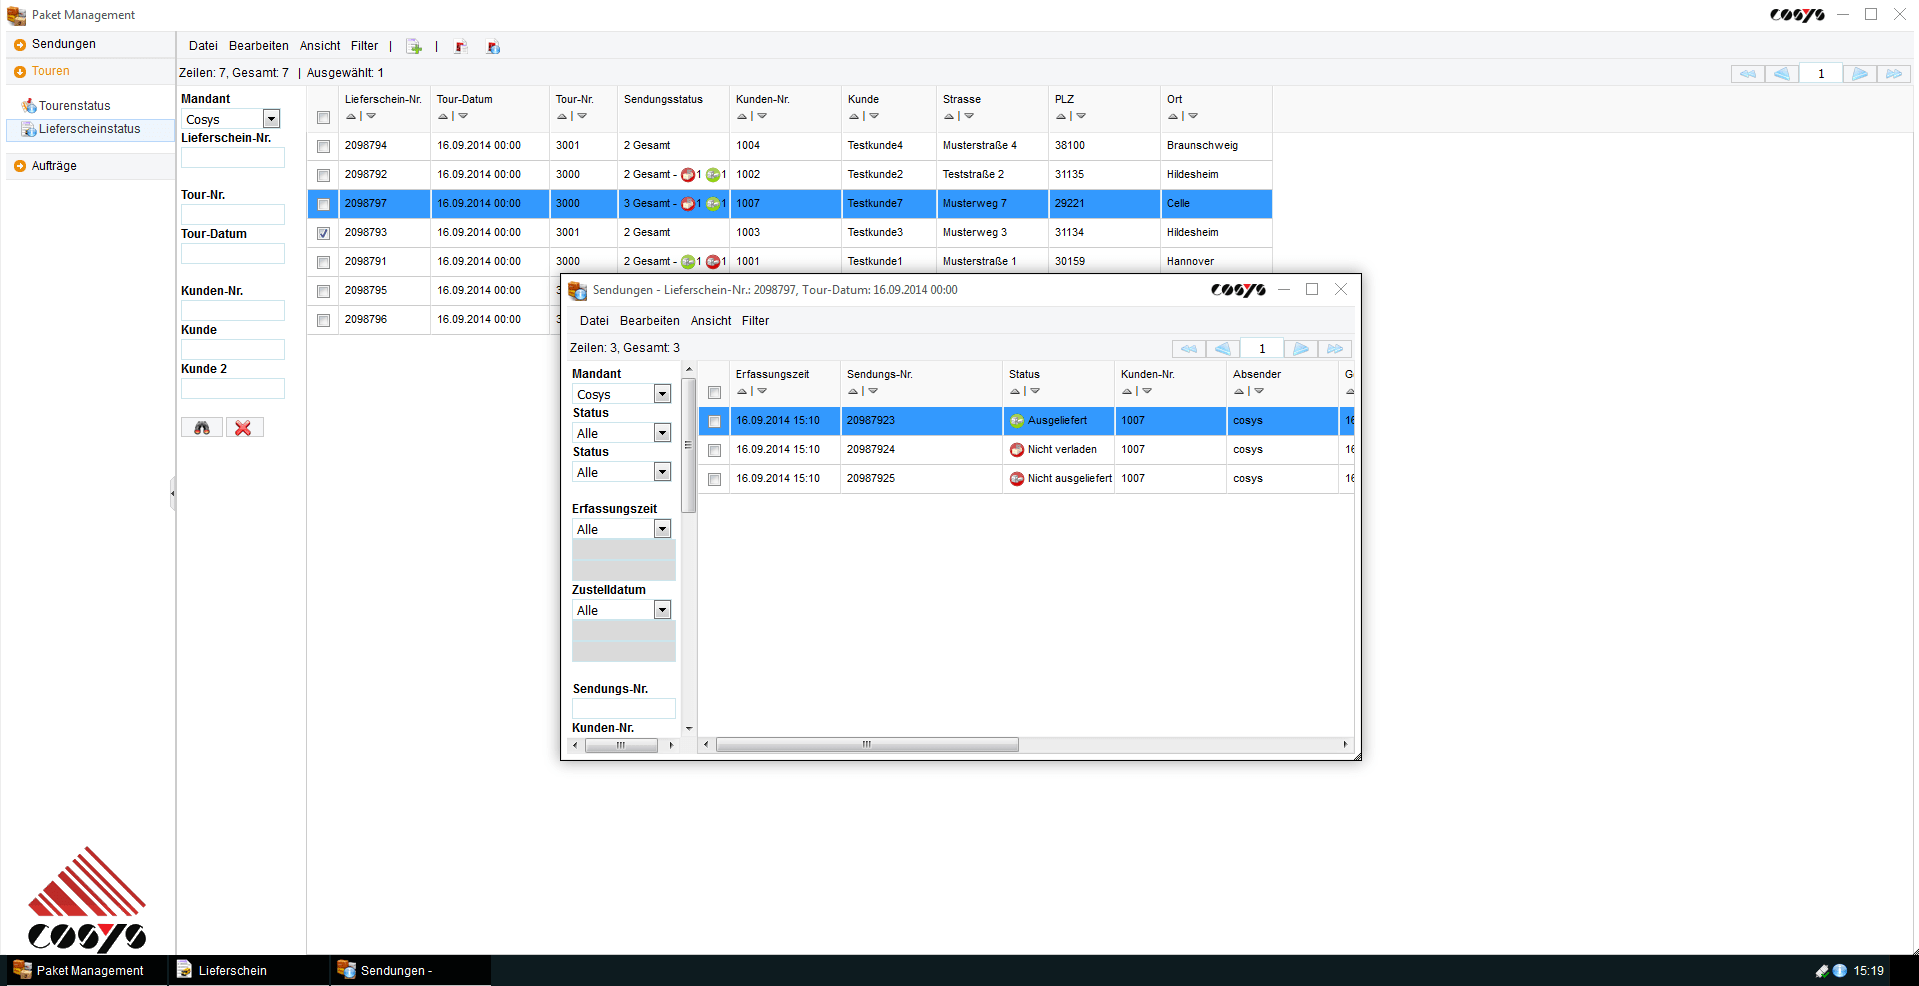1919x986 pixels.
Task: Click the Nicht verladen status icon
Action: [1017, 450]
